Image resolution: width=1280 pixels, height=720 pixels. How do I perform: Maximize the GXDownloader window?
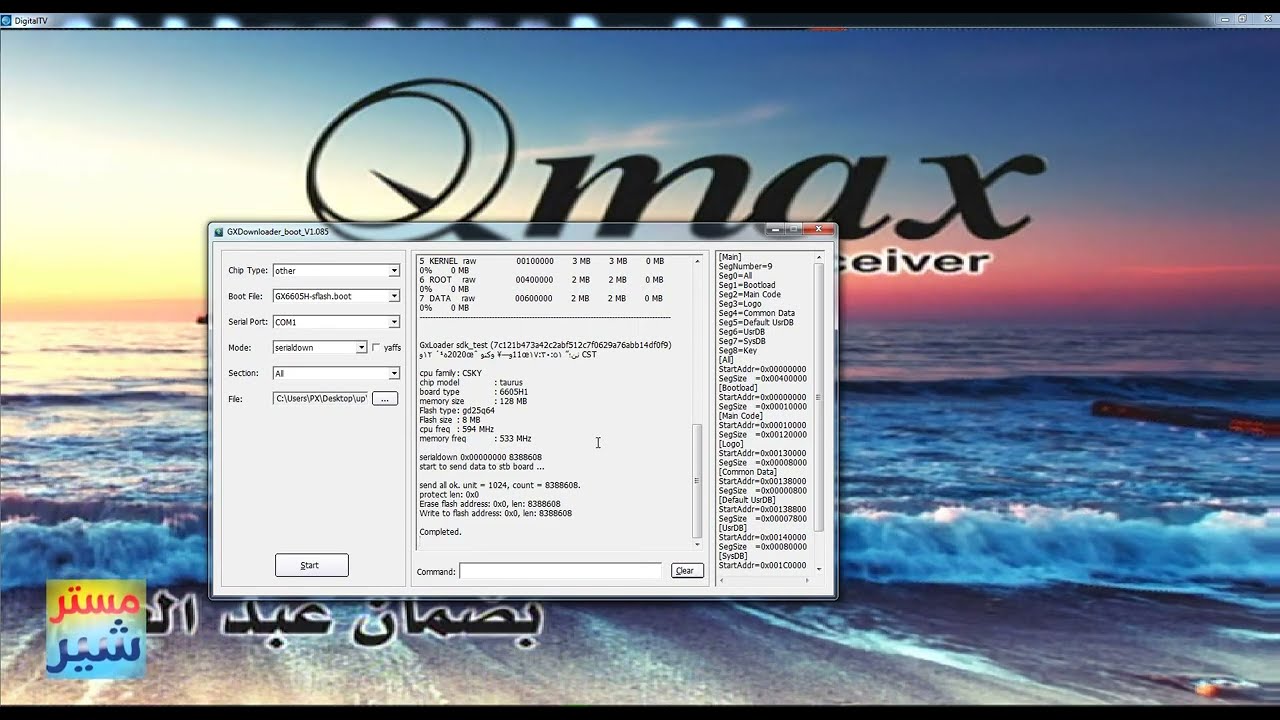[x=794, y=229]
